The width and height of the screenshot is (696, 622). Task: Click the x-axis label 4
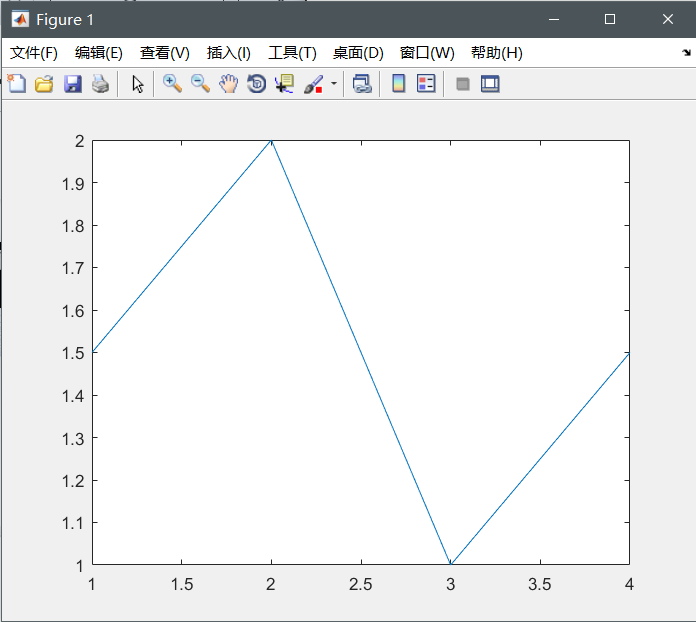pos(629,584)
